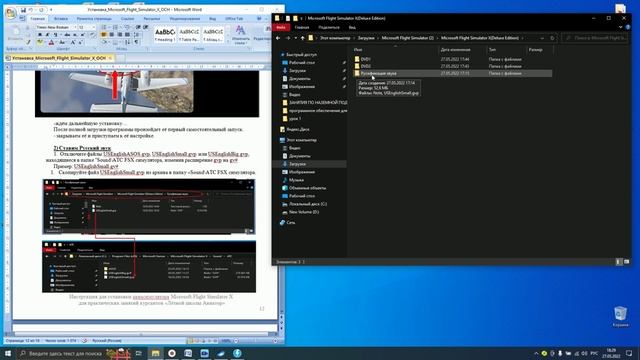Screen dimensions: 640x360
Task: Open the red Файл menu in Explorer
Action: 281,27
